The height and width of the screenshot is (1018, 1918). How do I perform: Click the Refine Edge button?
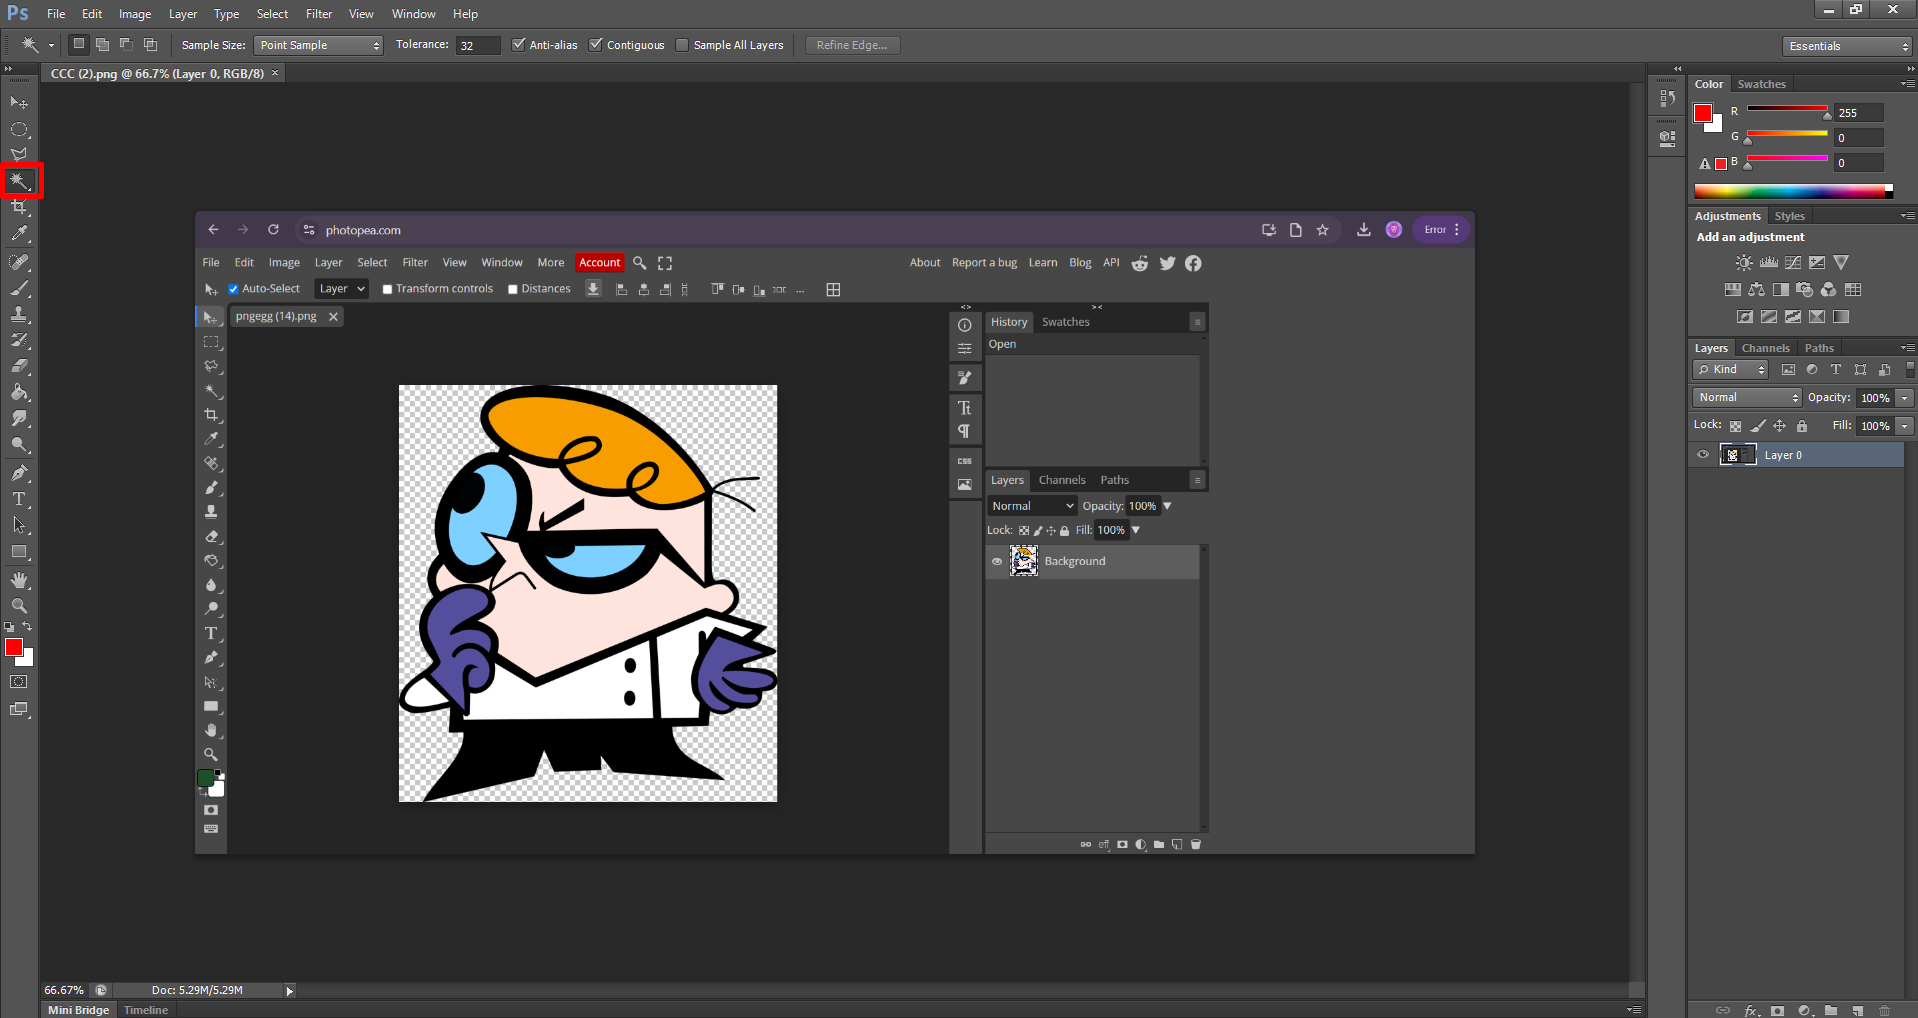[852, 45]
